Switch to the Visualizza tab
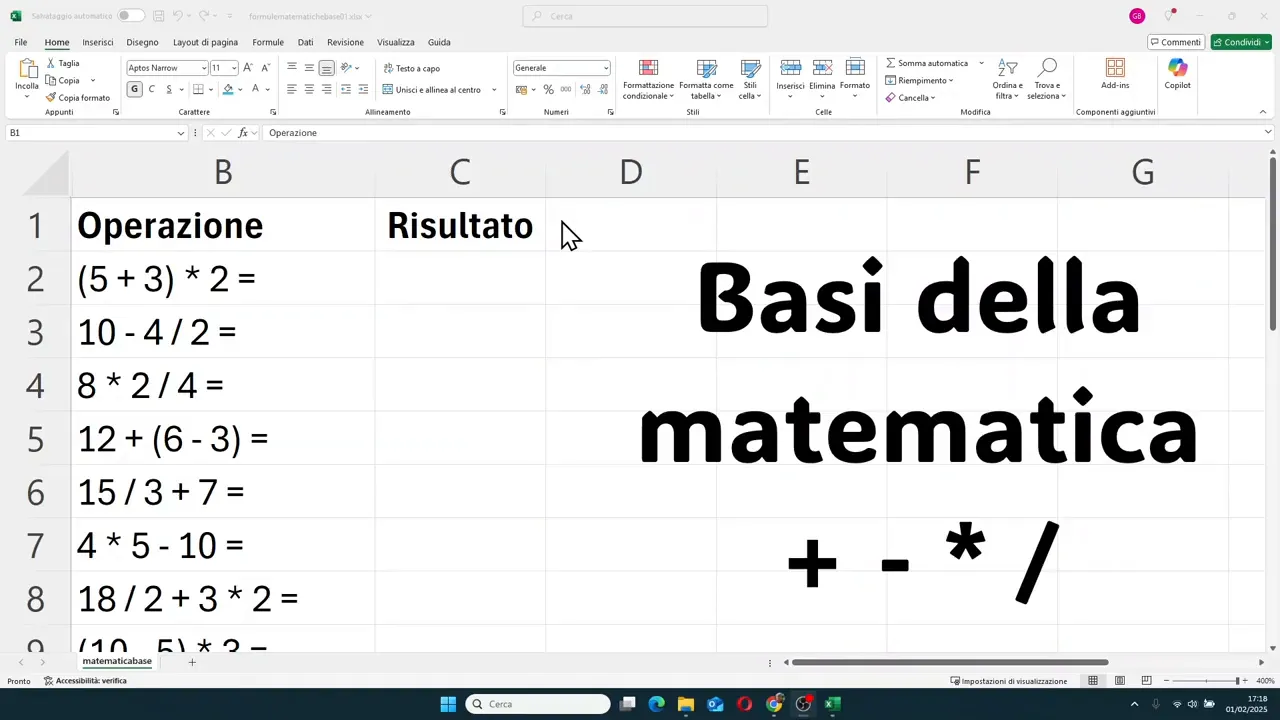This screenshot has width=1280, height=720. (395, 42)
